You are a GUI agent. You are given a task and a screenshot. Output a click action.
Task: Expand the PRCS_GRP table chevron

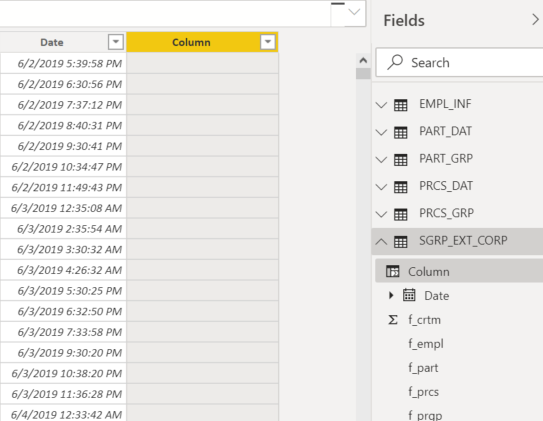[381, 214]
